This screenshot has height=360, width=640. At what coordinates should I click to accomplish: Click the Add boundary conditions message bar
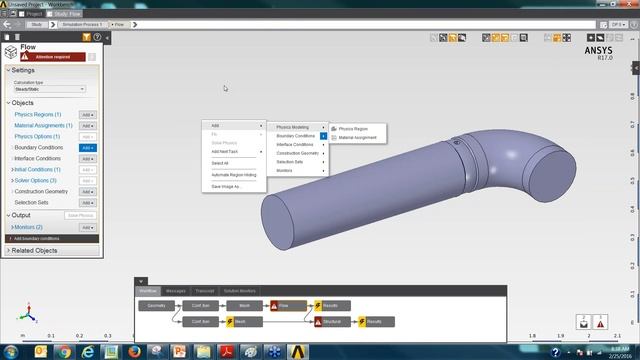[52, 238]
